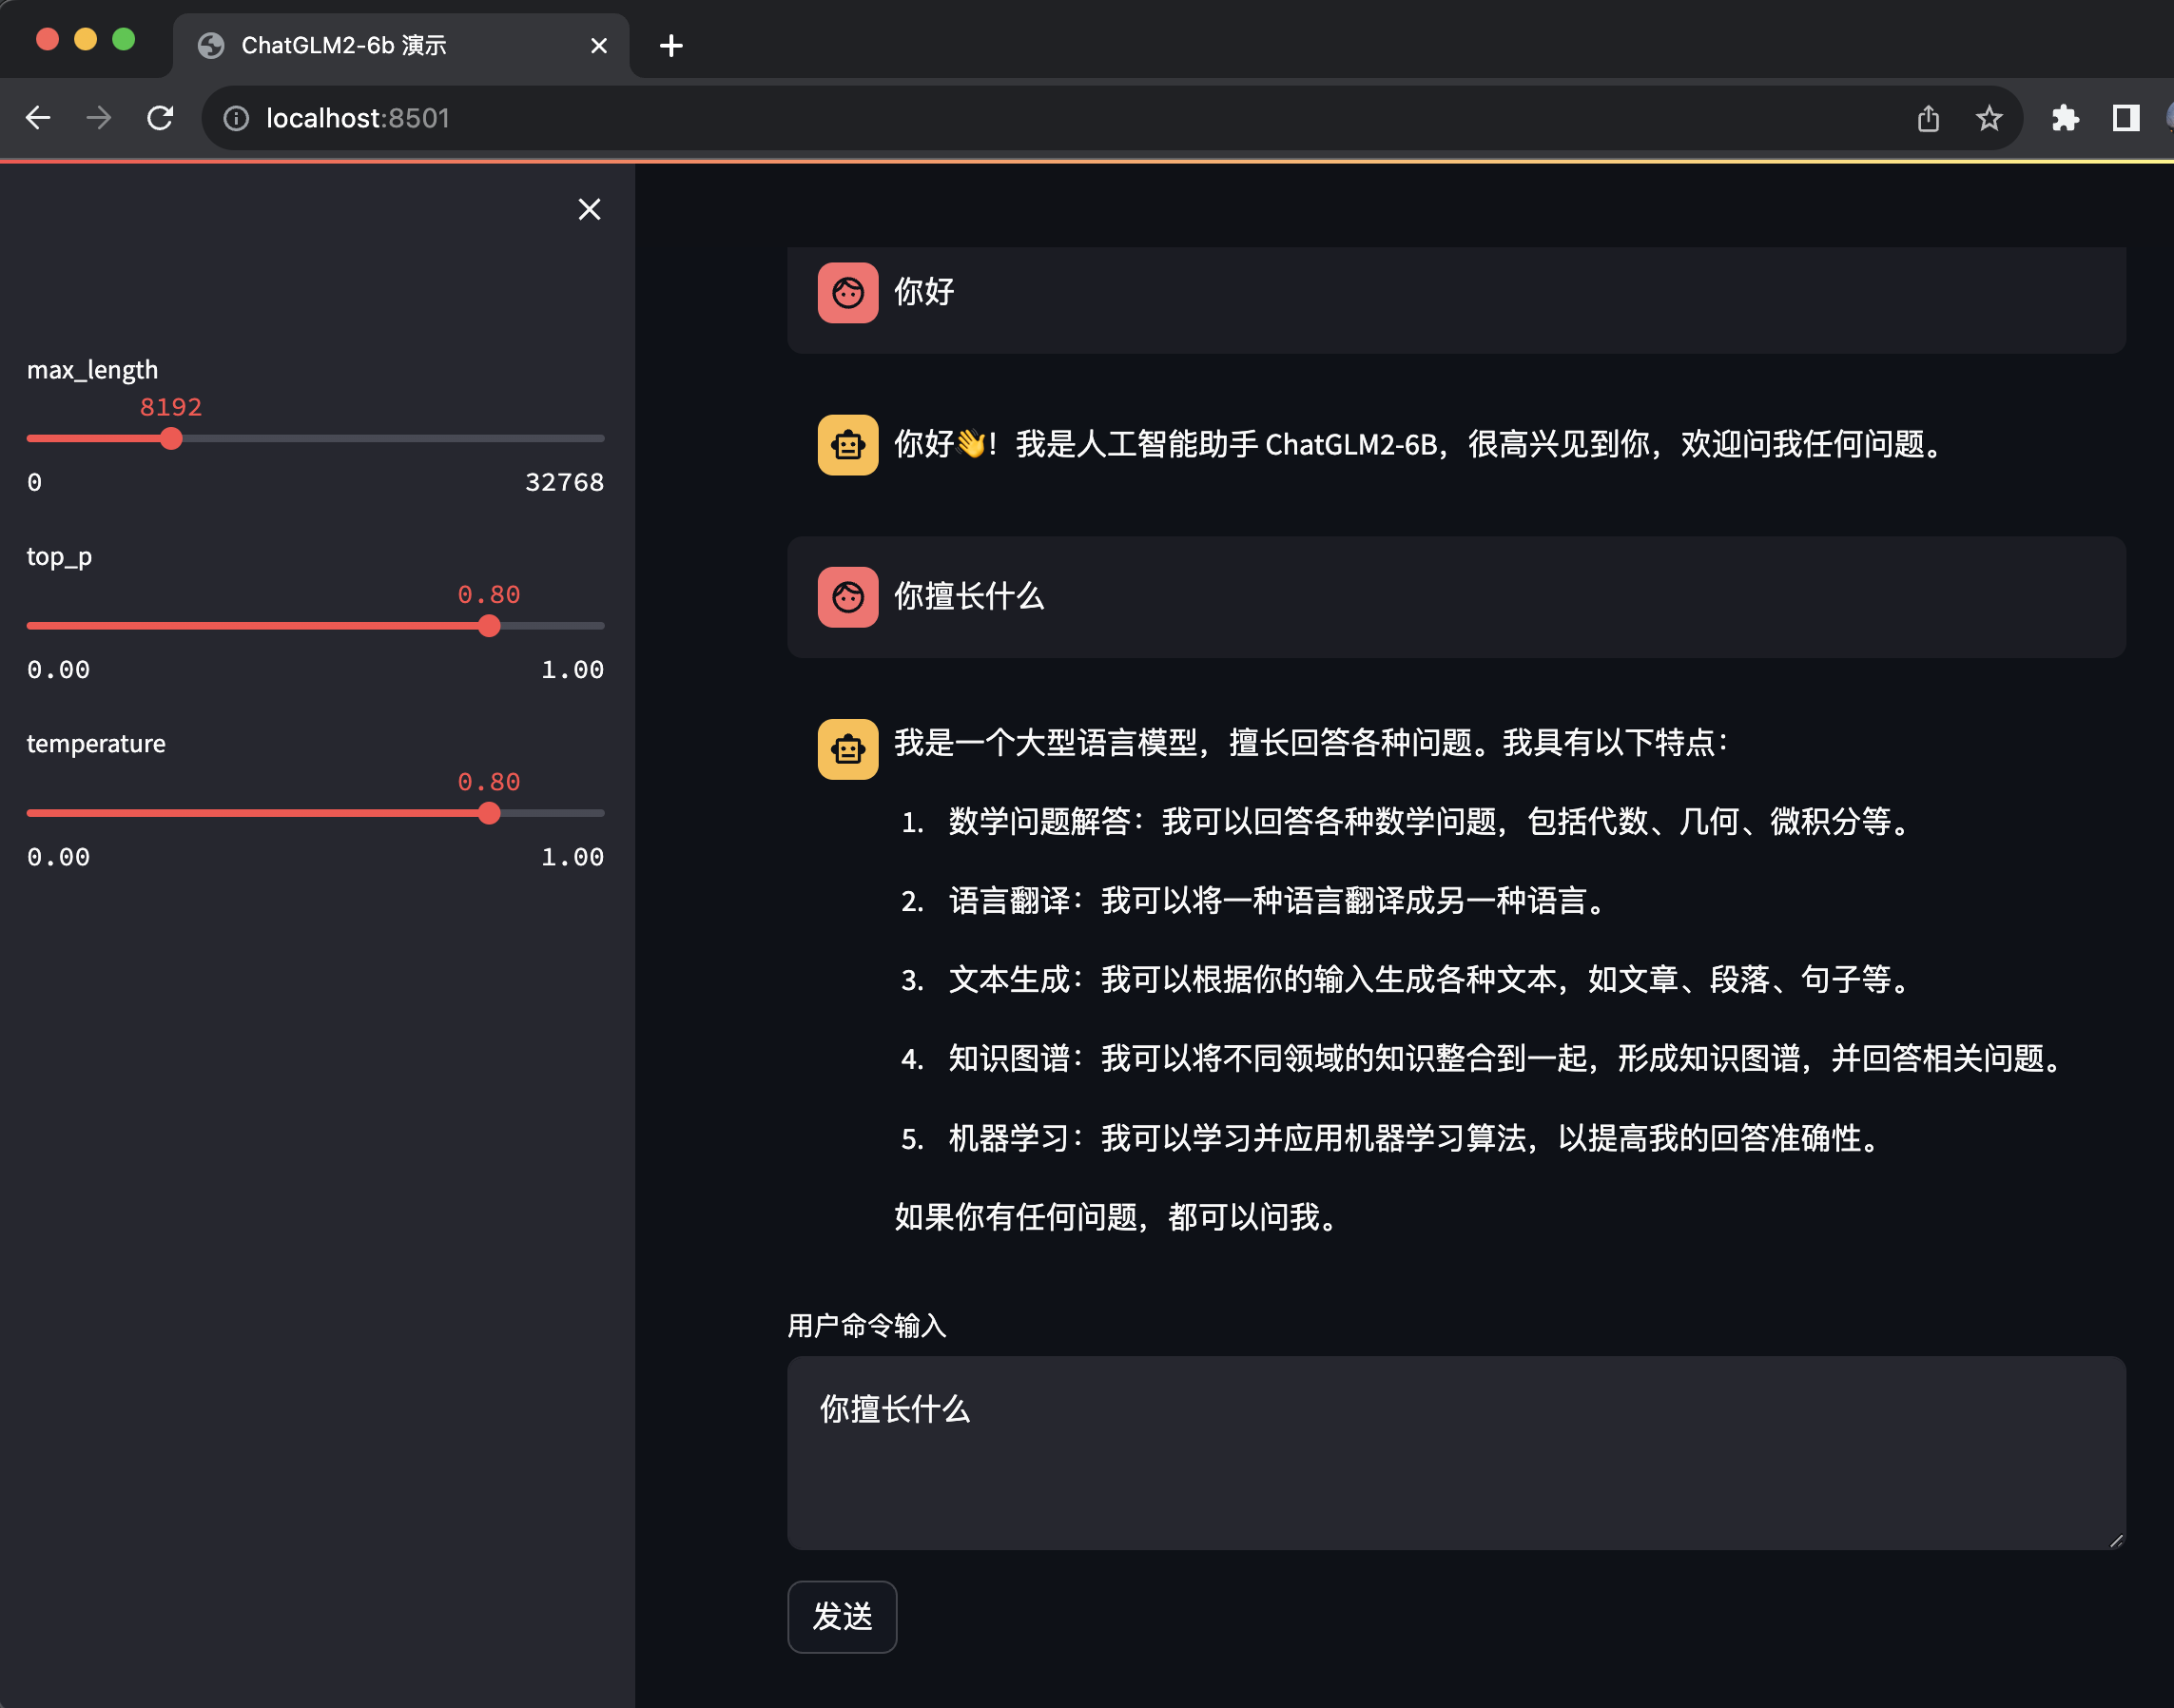Click the max_length slider handle

(171, 438)
